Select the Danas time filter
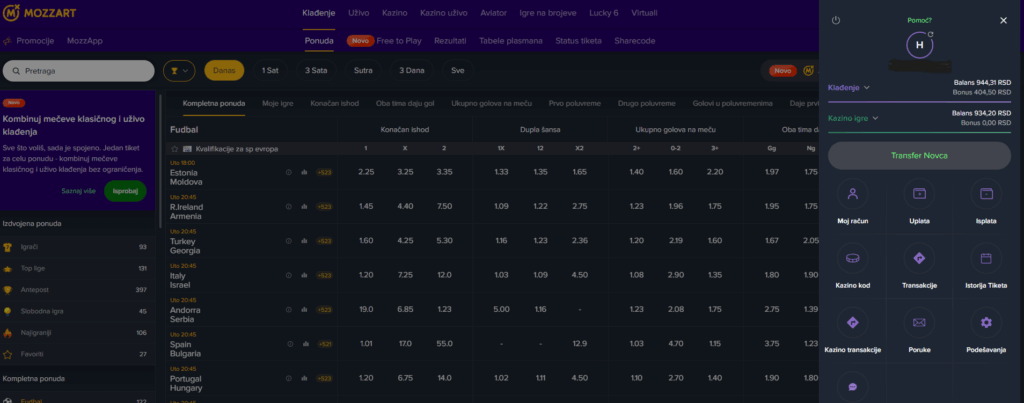 coord(224,71)
